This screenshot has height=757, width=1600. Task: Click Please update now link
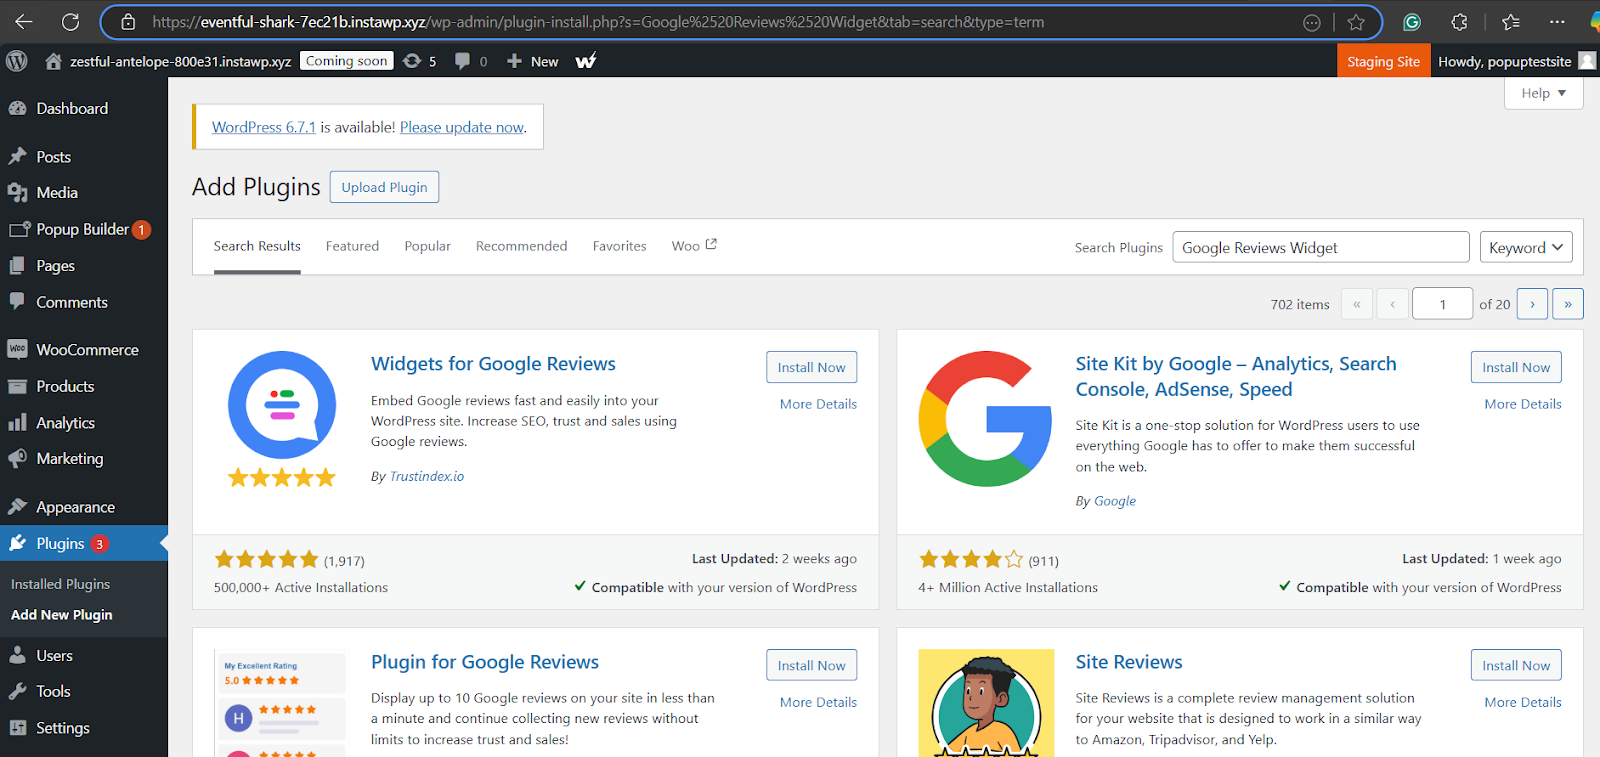[462, 127]
